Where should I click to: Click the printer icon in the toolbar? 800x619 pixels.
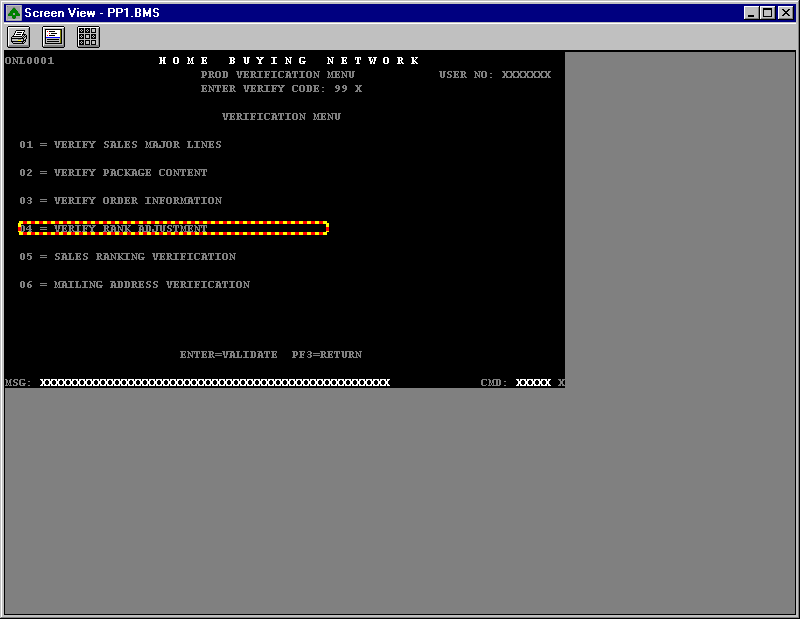[19, 37]
